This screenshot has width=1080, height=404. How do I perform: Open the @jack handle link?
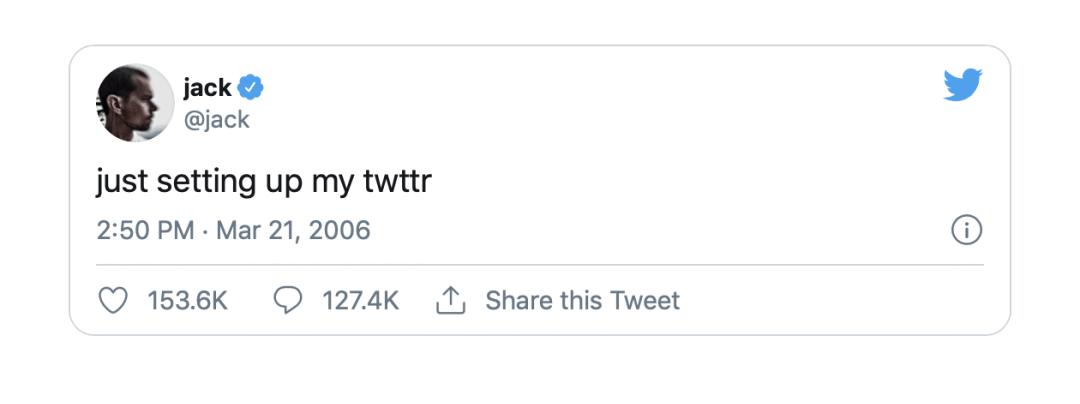pyautogui.click(x=216, y=120)
